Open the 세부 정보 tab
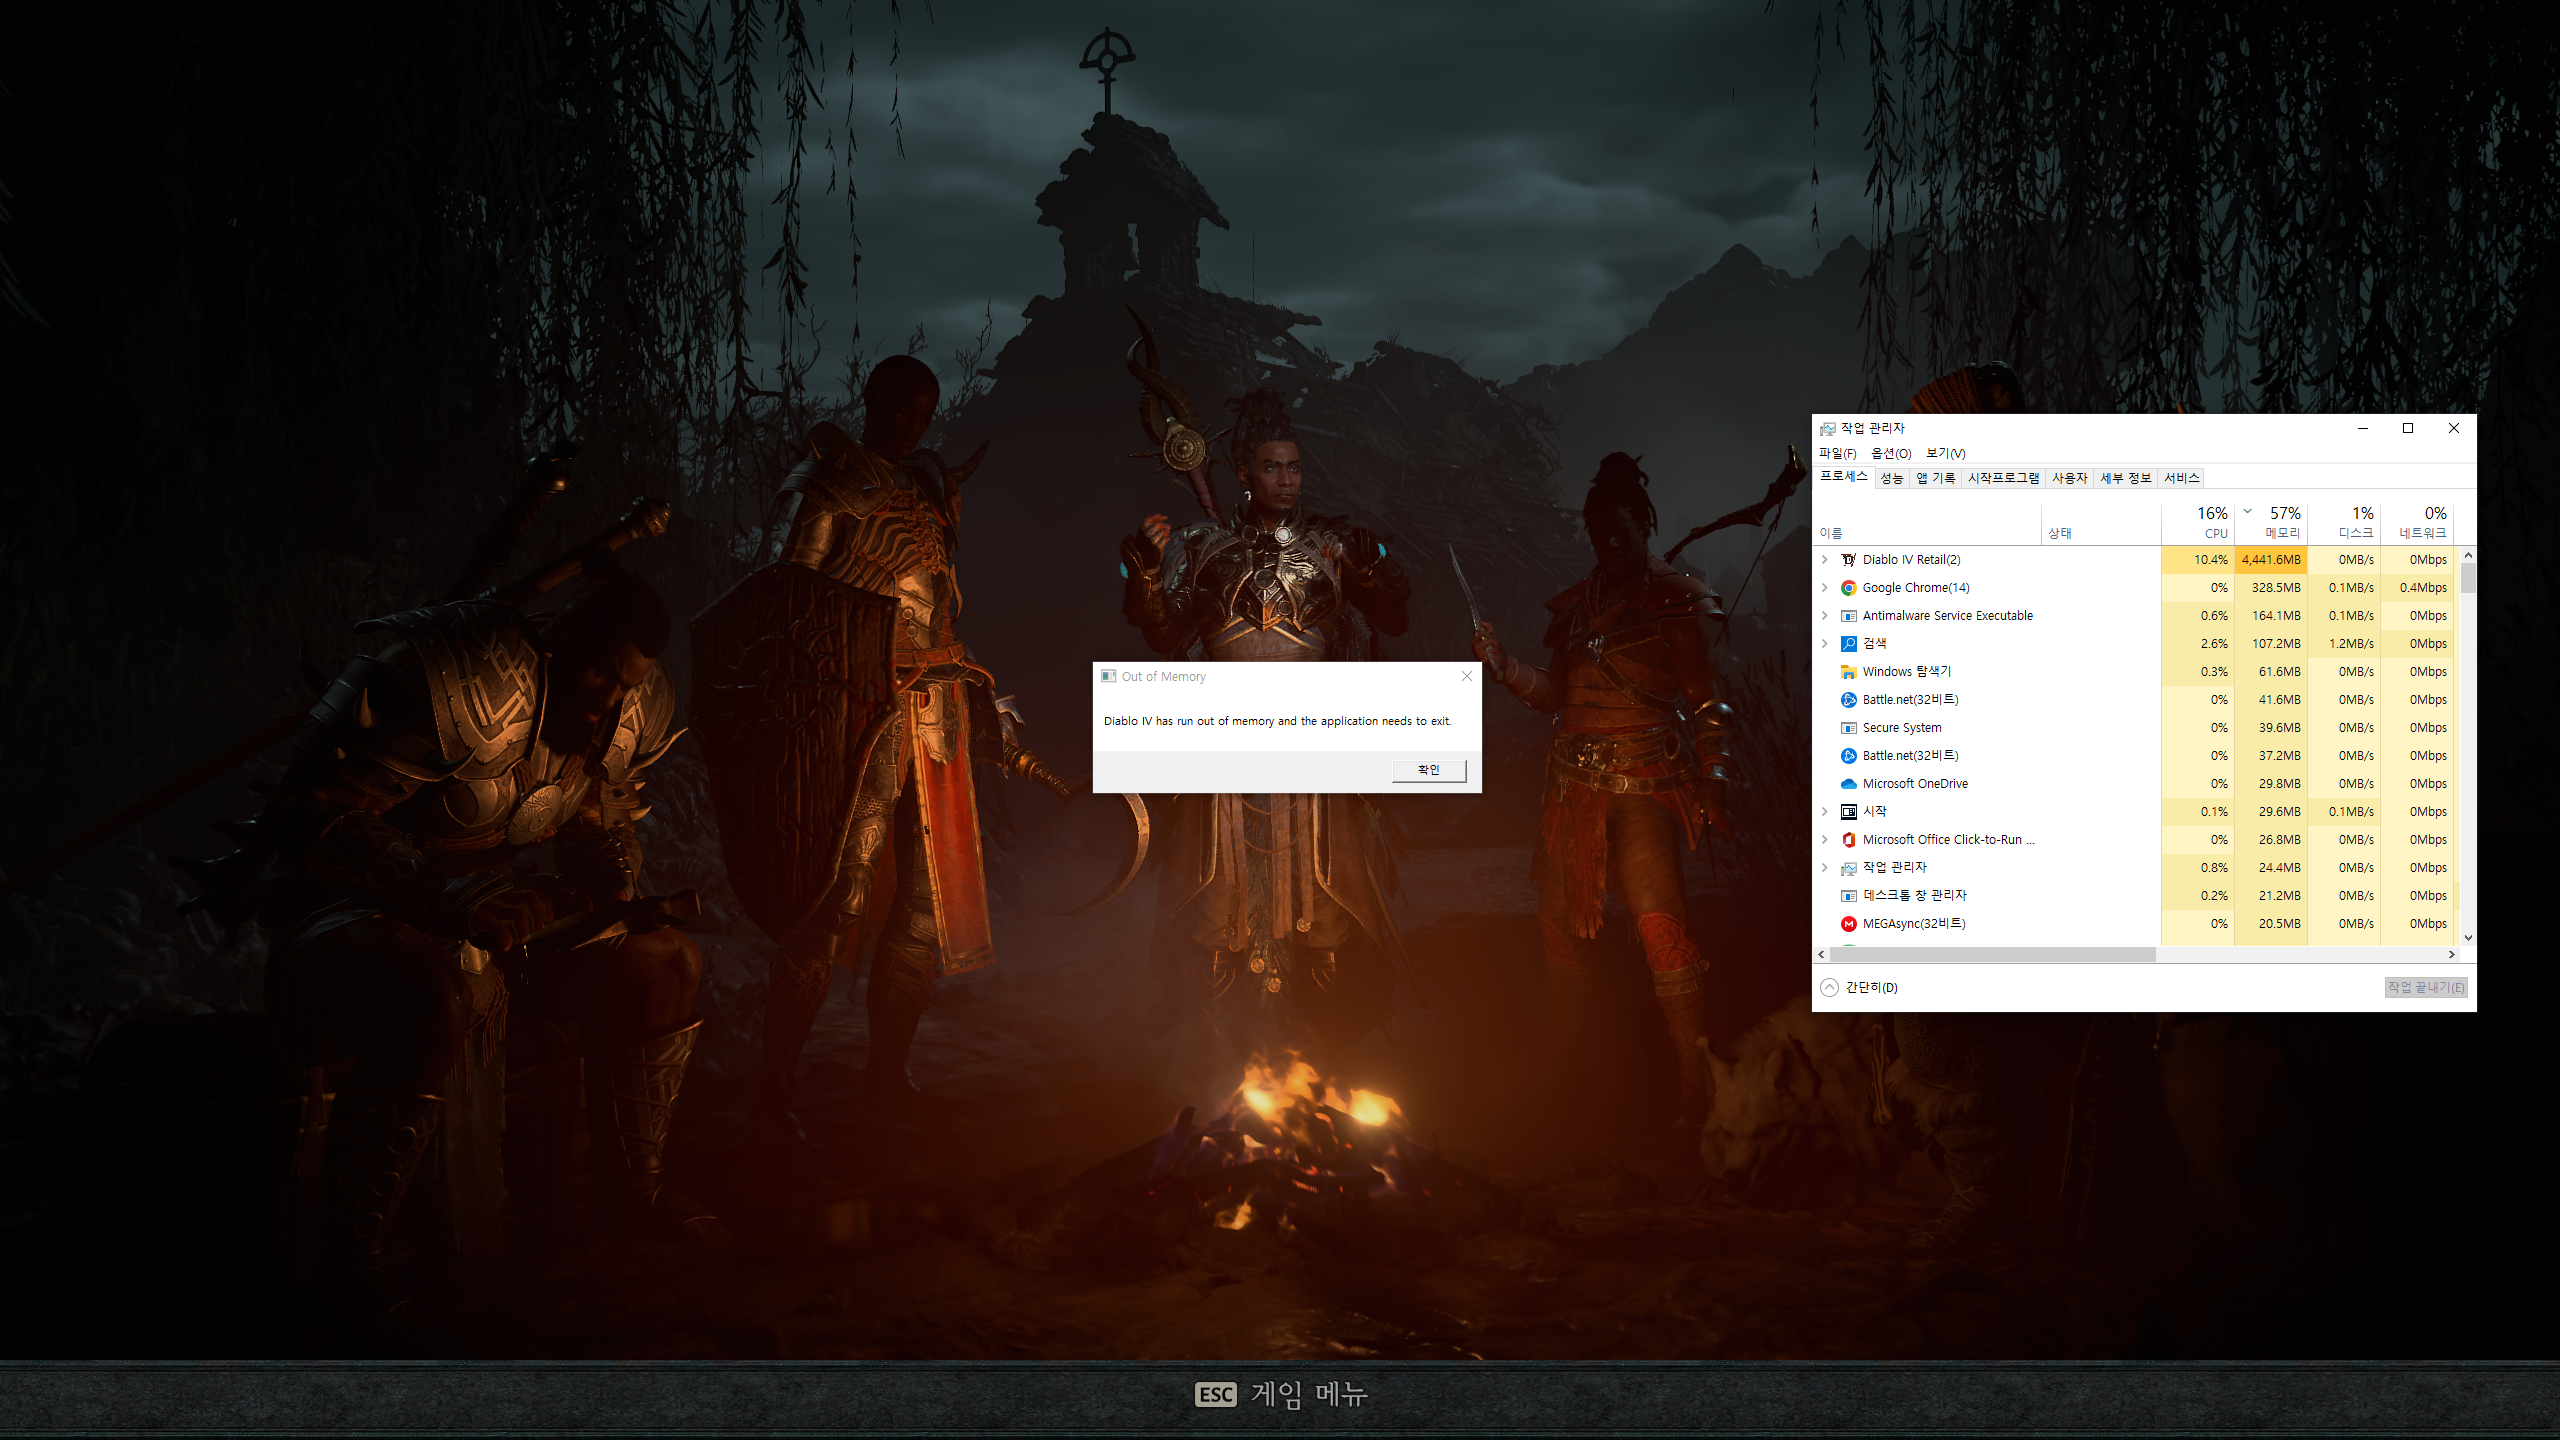 (x=2125, y=478)
